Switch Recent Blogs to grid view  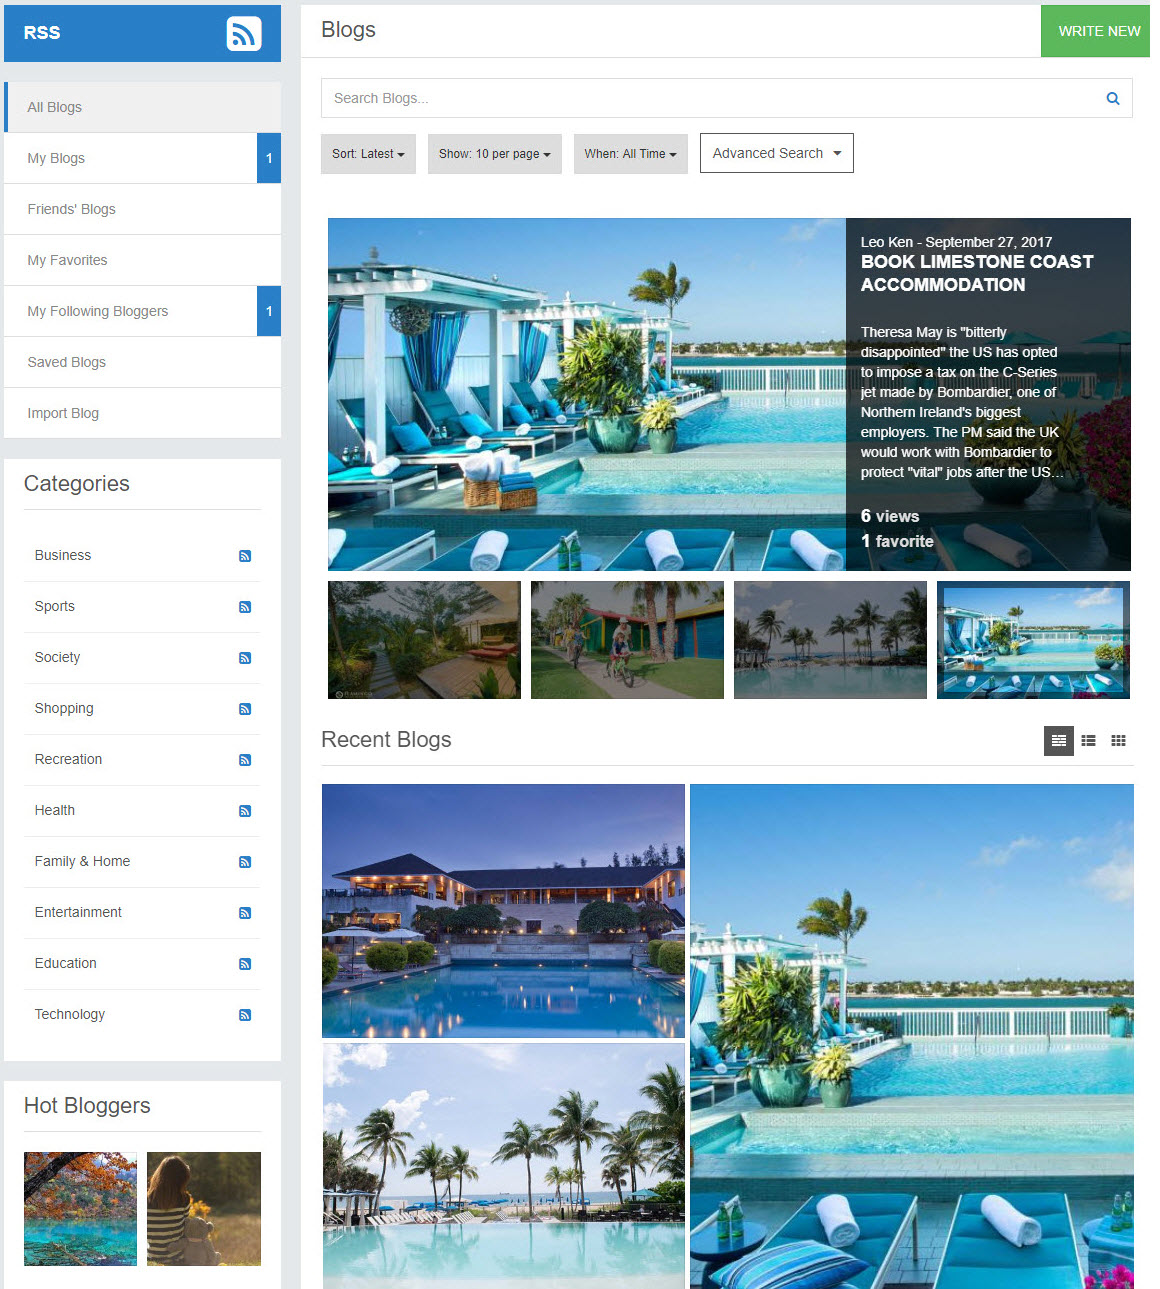click(x=1119, y=741)
